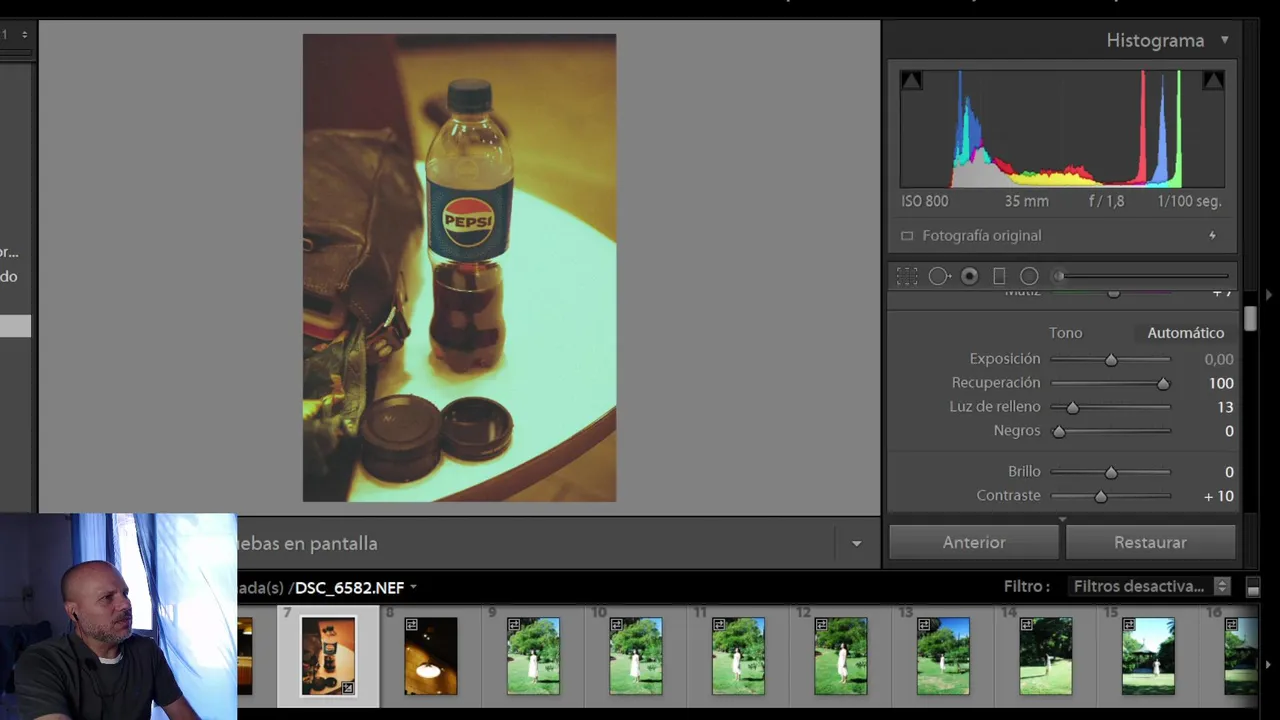The image size is (1280, 720).
Task: Click the Luz de relleno value 13
Action: coord(1225,407)
